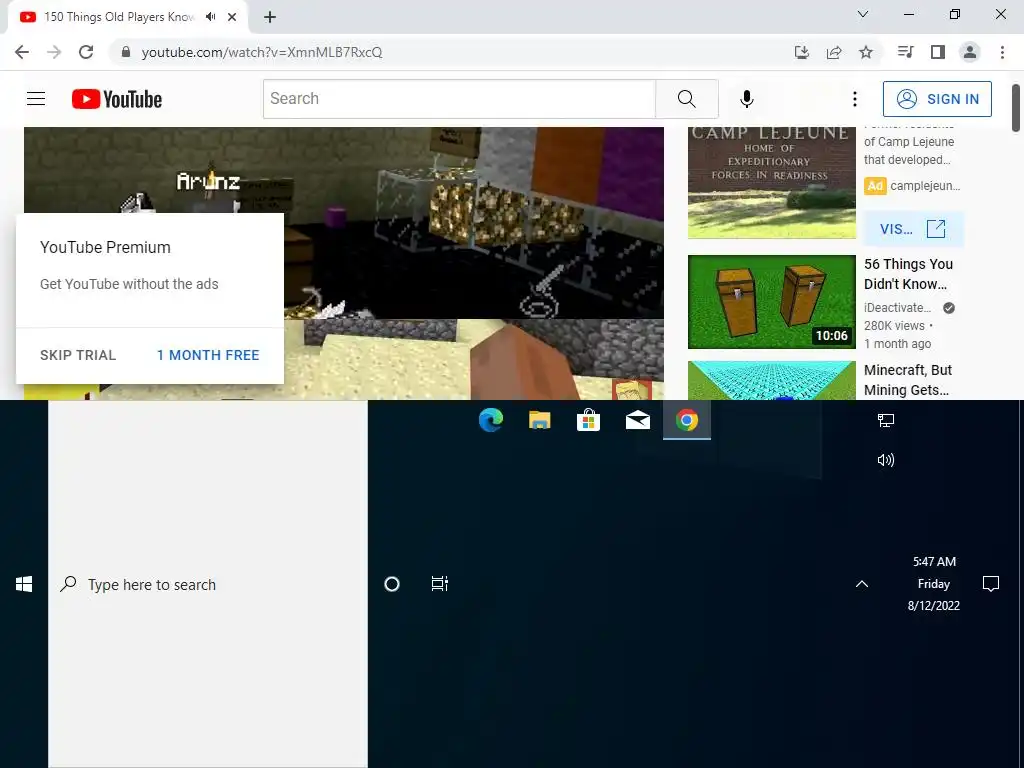Focus the YouTube Search field
The width and height of the screenshot is (1024, 768).
point(460,99)
